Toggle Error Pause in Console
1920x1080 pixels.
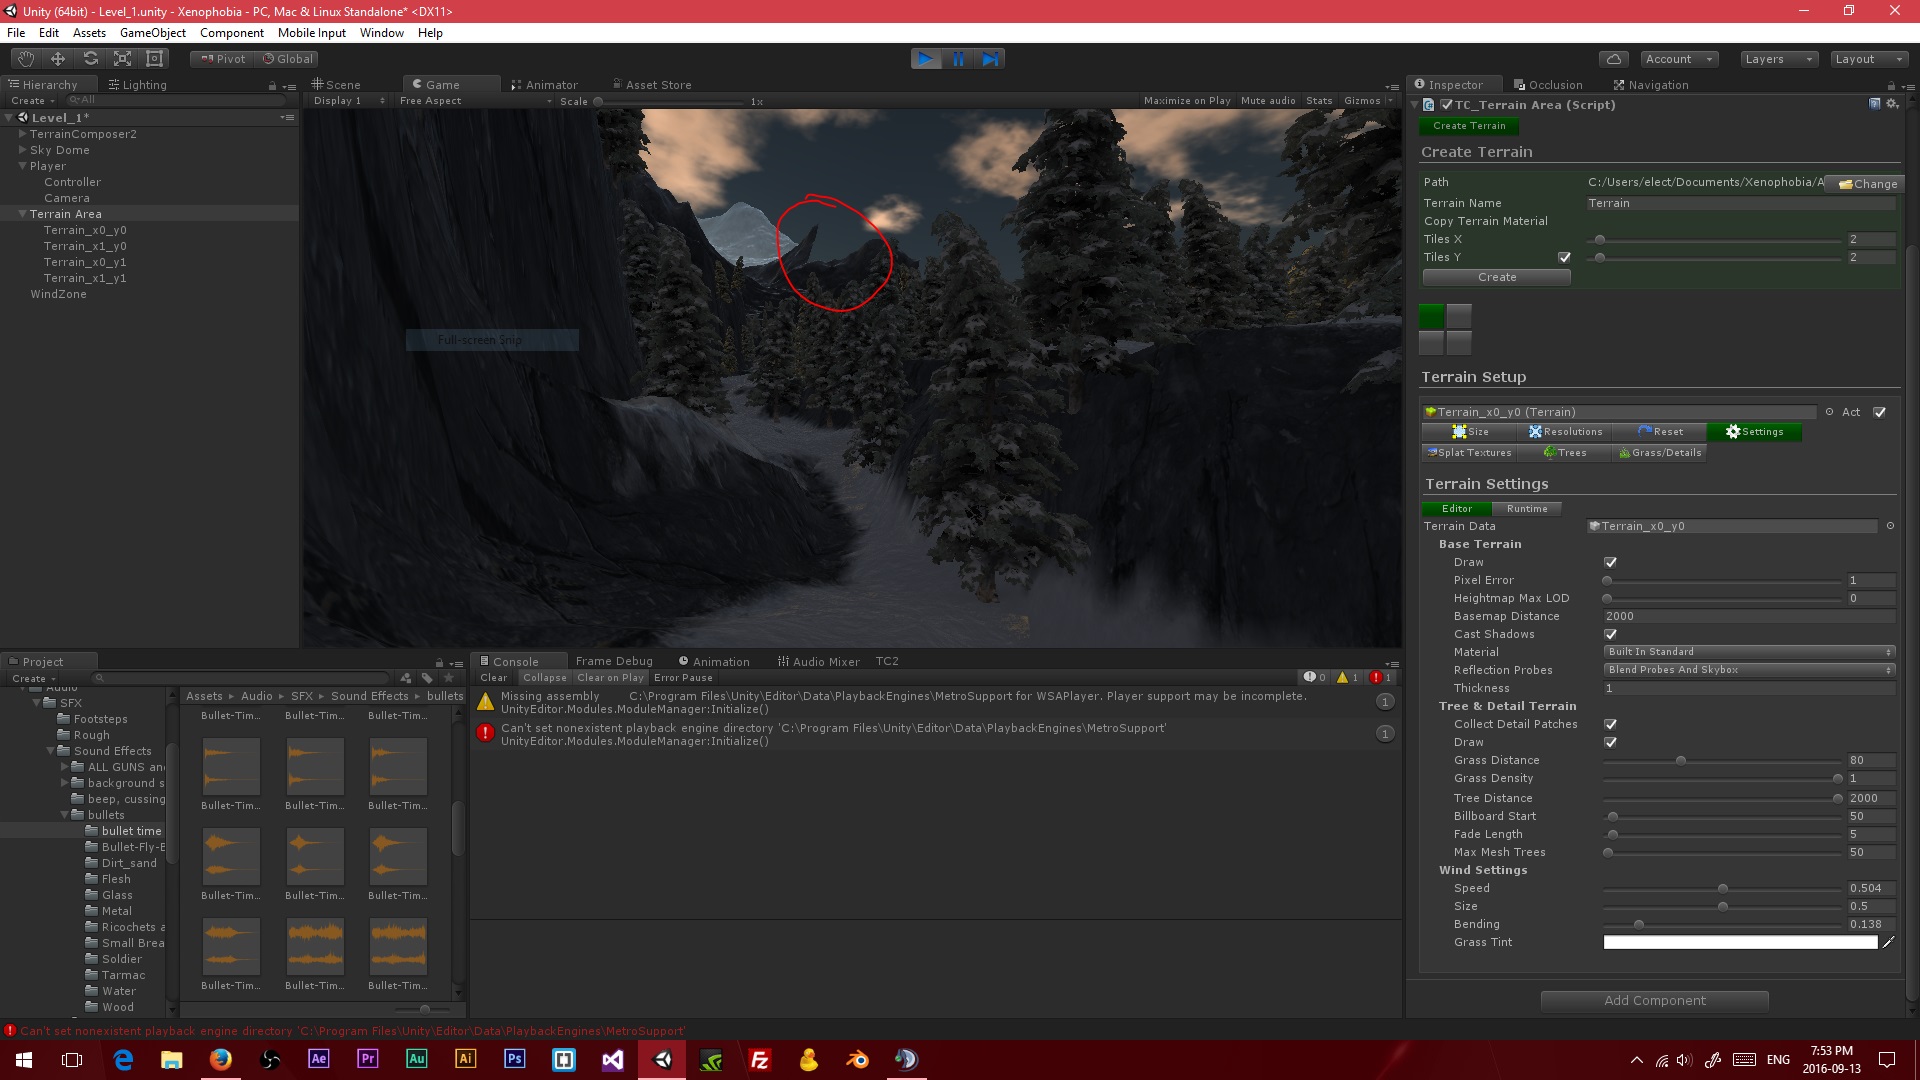click(683, 678)
